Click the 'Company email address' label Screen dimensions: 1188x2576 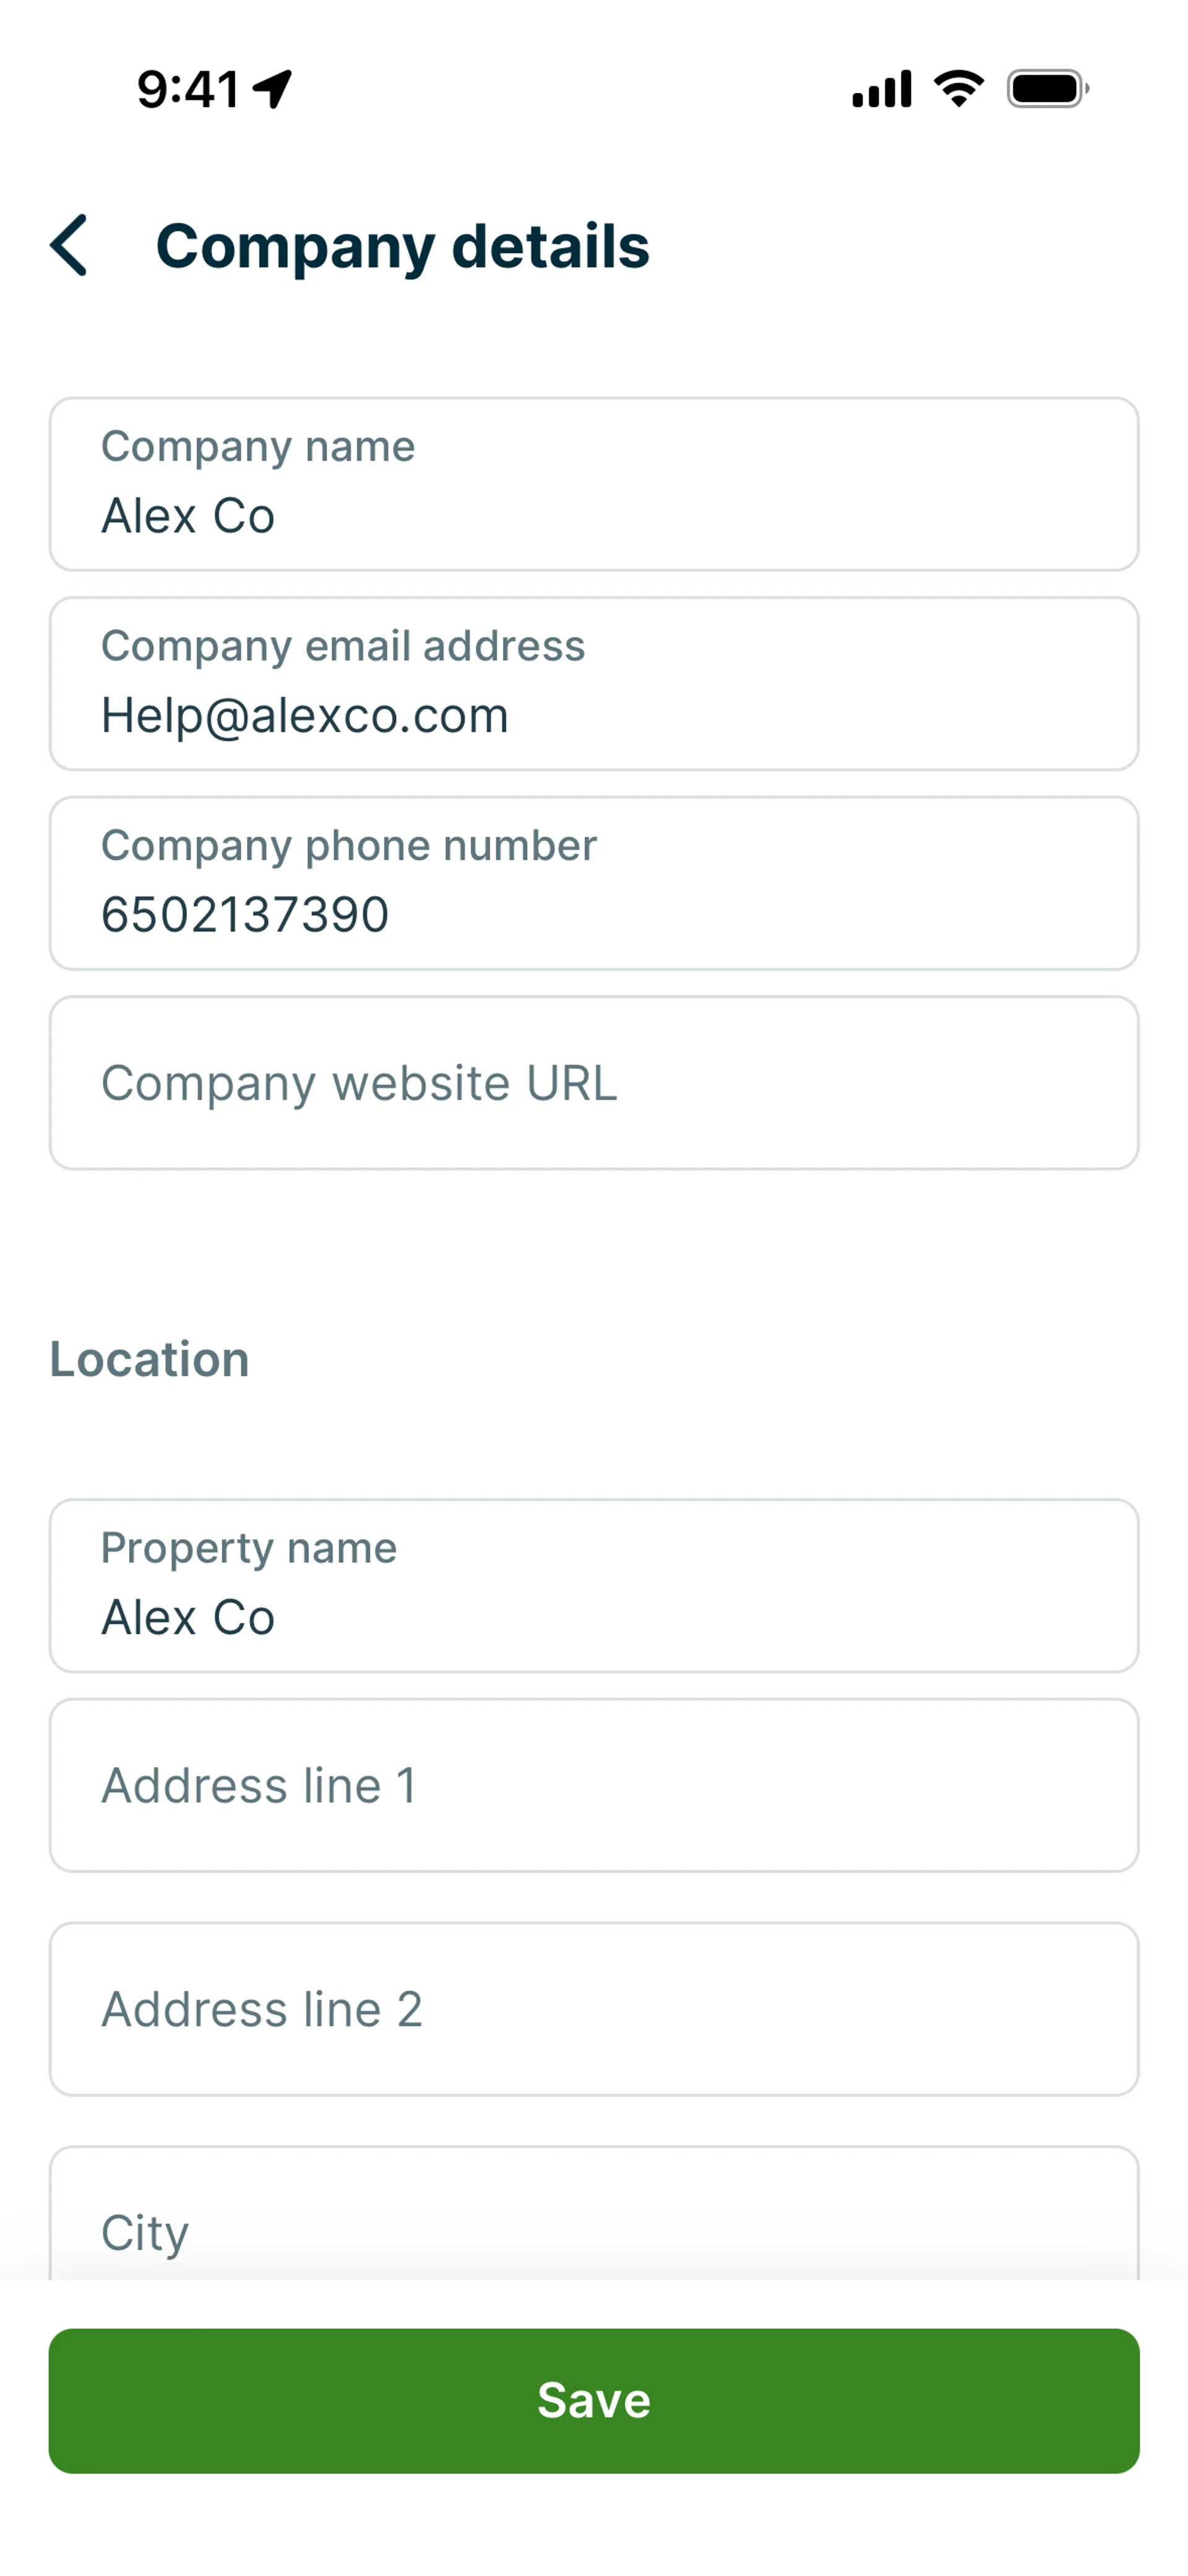[343, 646]
